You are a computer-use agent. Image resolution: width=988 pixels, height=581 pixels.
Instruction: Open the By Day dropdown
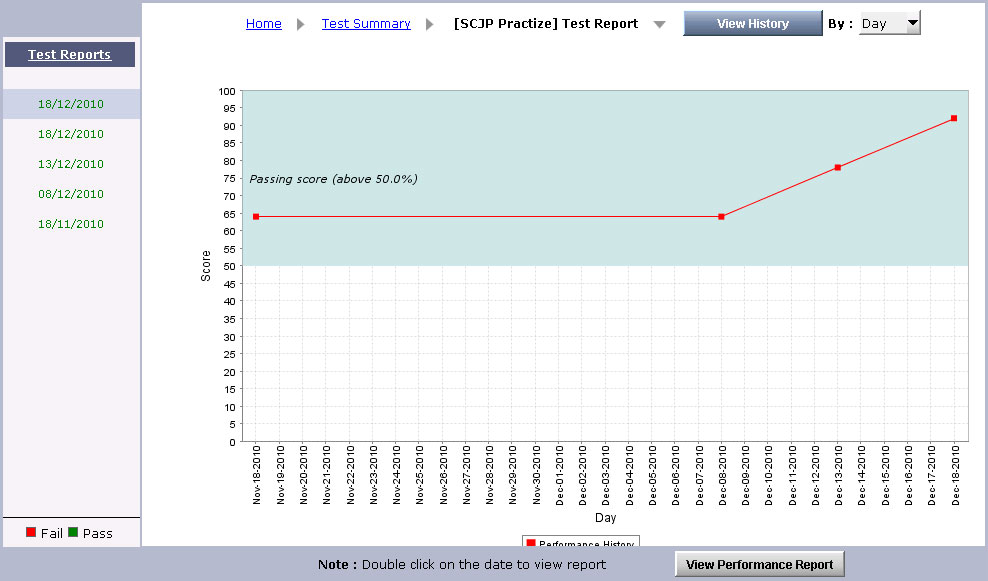889,24
